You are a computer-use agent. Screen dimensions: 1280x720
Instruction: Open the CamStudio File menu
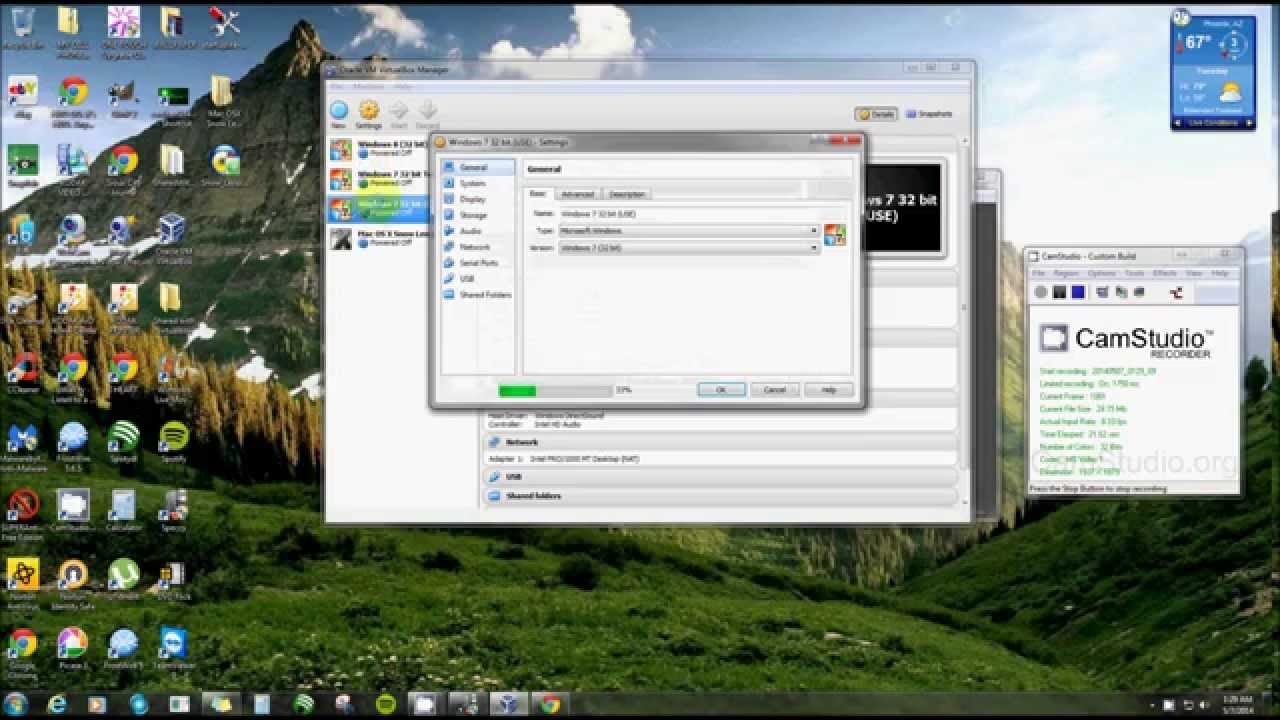(x=1038, y=273)
